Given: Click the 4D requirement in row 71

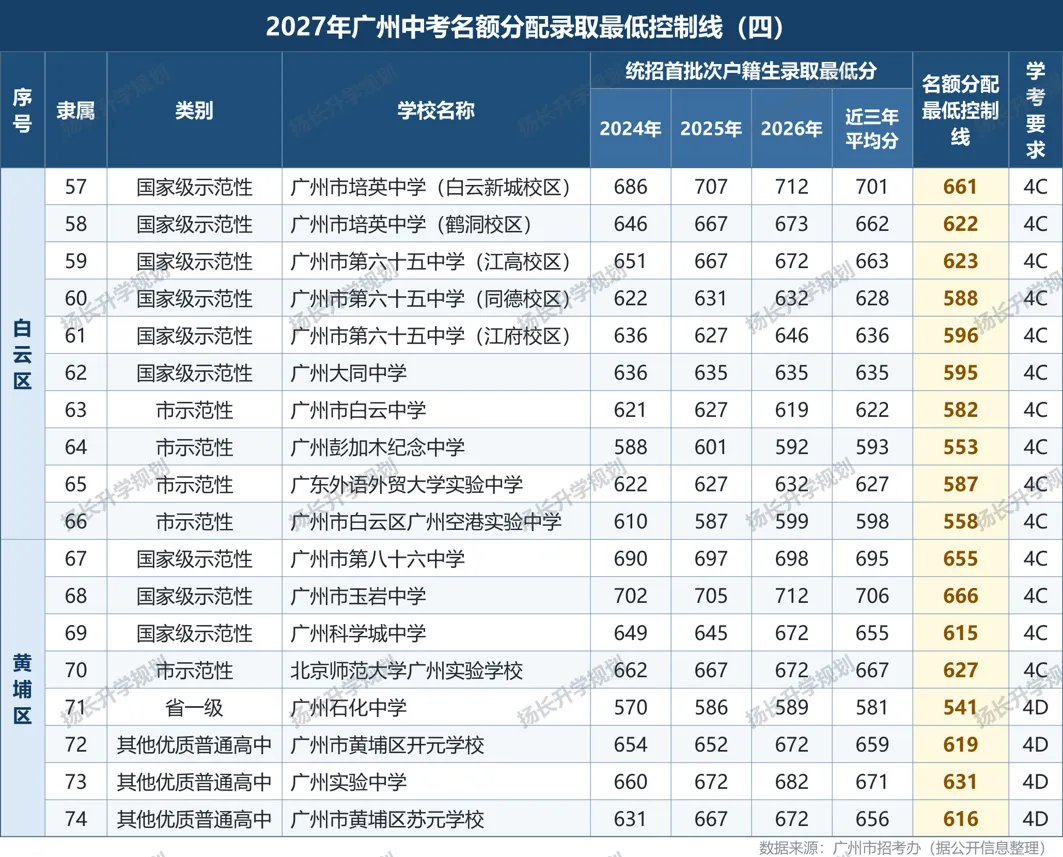Looking at the screenshot, I should coord(1035,708).
